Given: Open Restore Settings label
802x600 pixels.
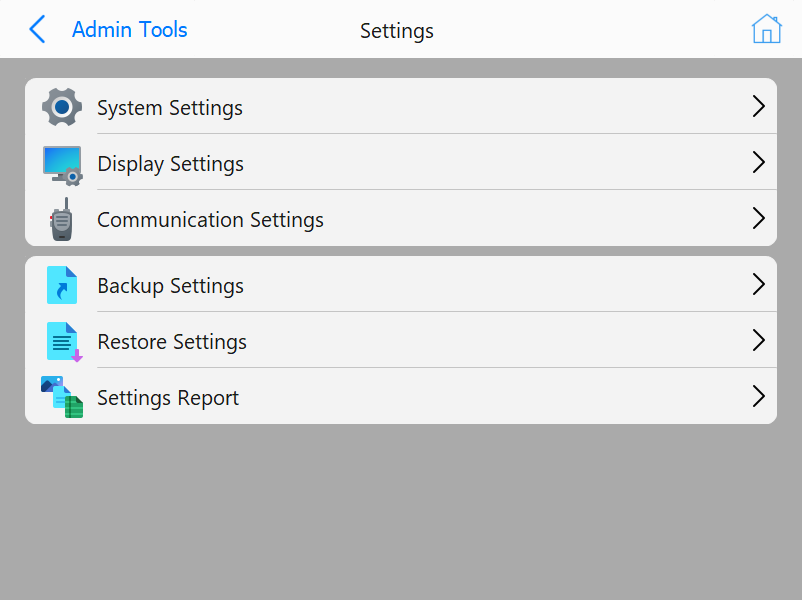Looking at the screenshot, I should (x=172, y=342).
